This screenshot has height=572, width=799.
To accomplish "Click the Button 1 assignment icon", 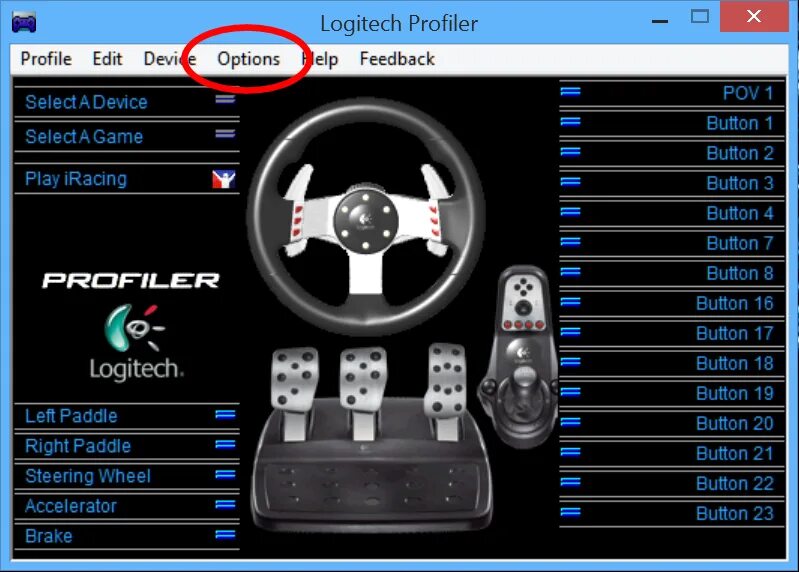I will [x=571, y=121].
